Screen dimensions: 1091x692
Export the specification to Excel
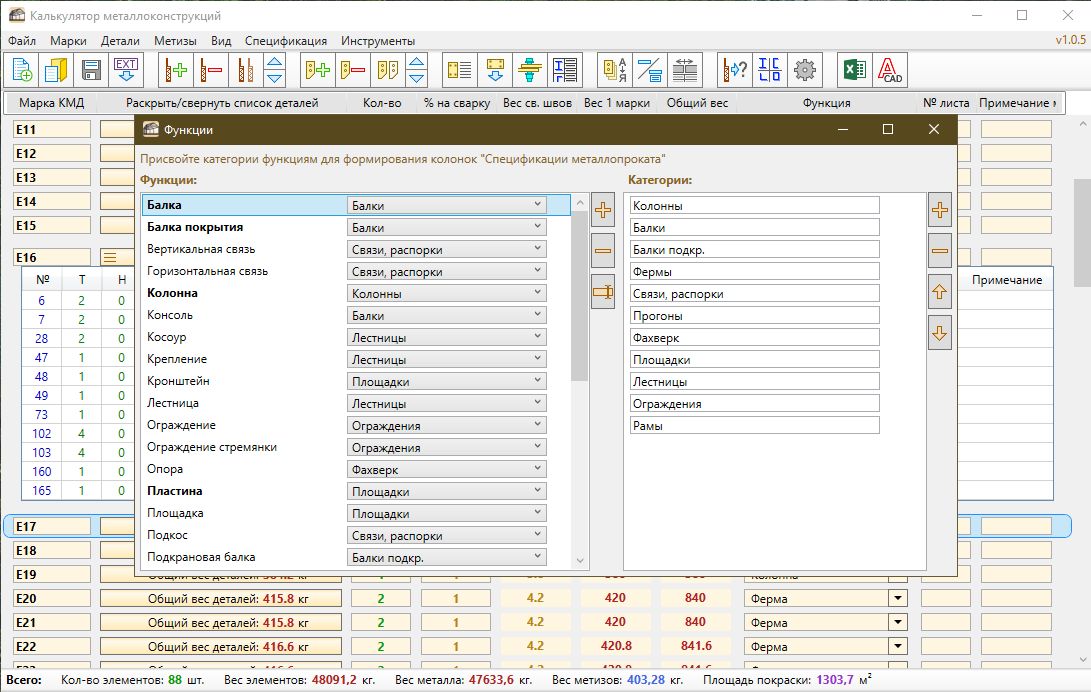[853, 70]
